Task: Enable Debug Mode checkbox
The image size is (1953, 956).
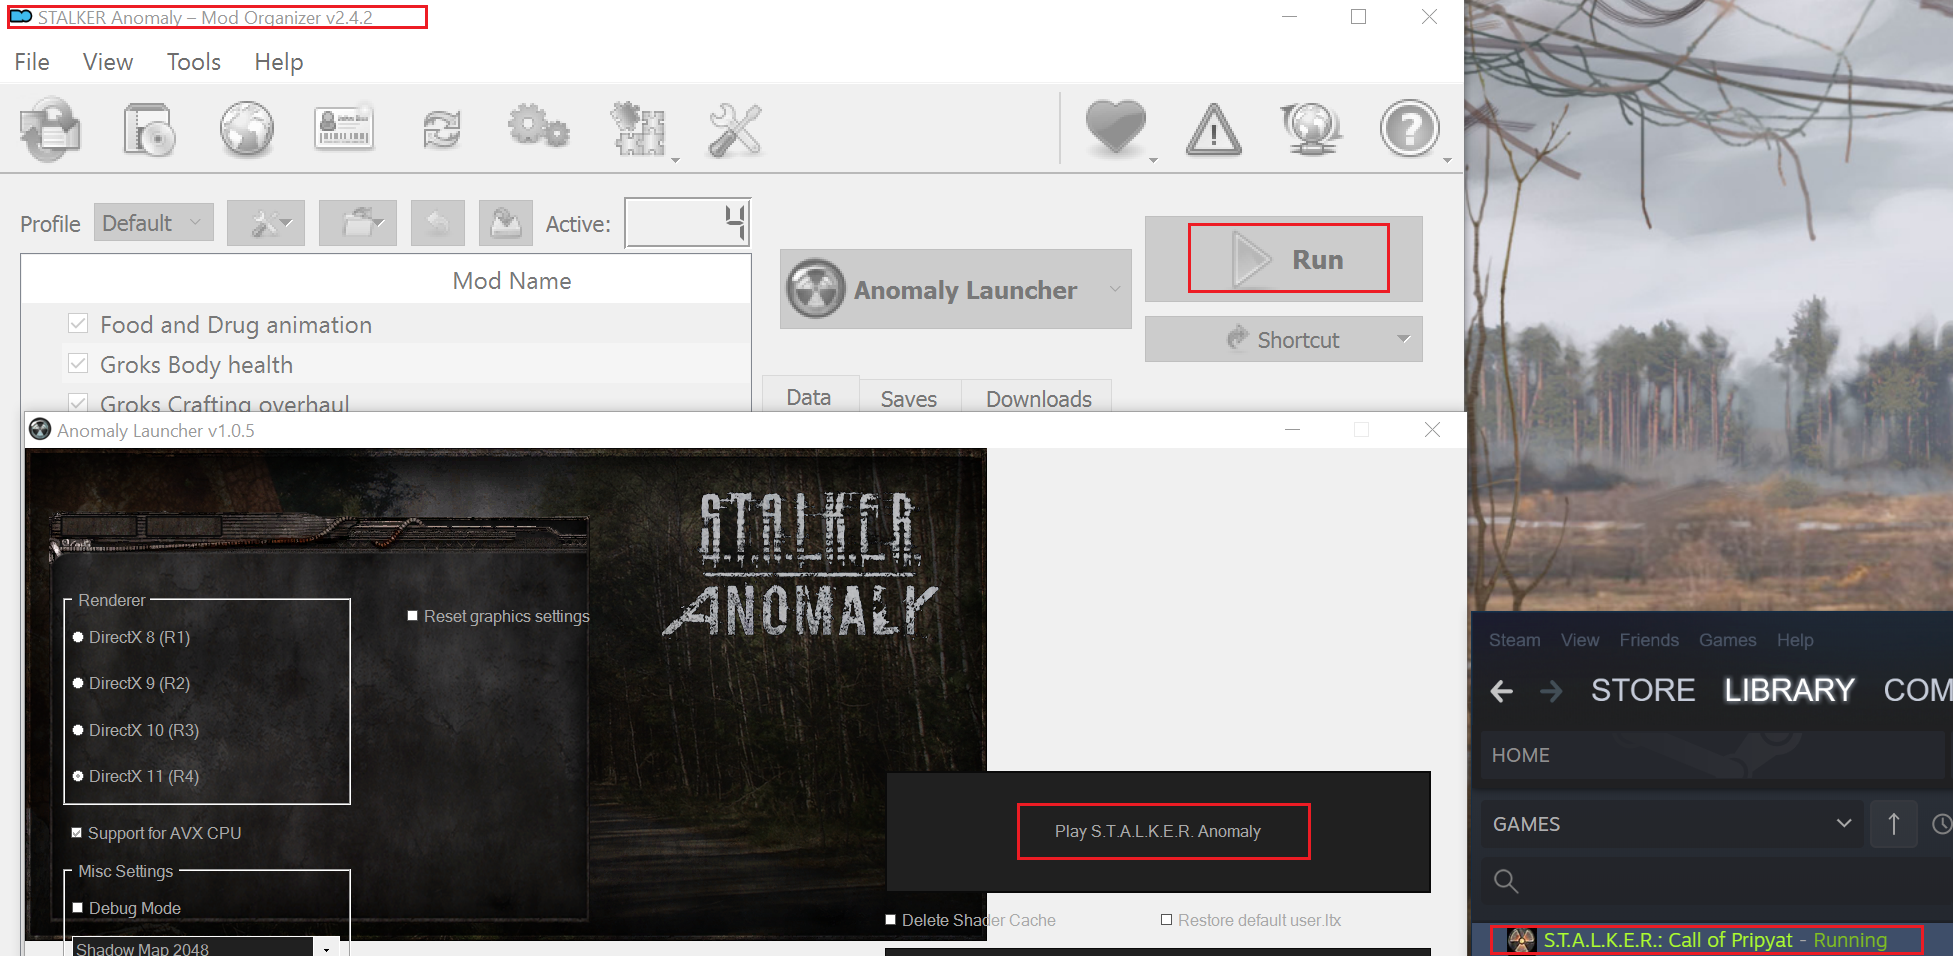Action: (x=77, y=908)
